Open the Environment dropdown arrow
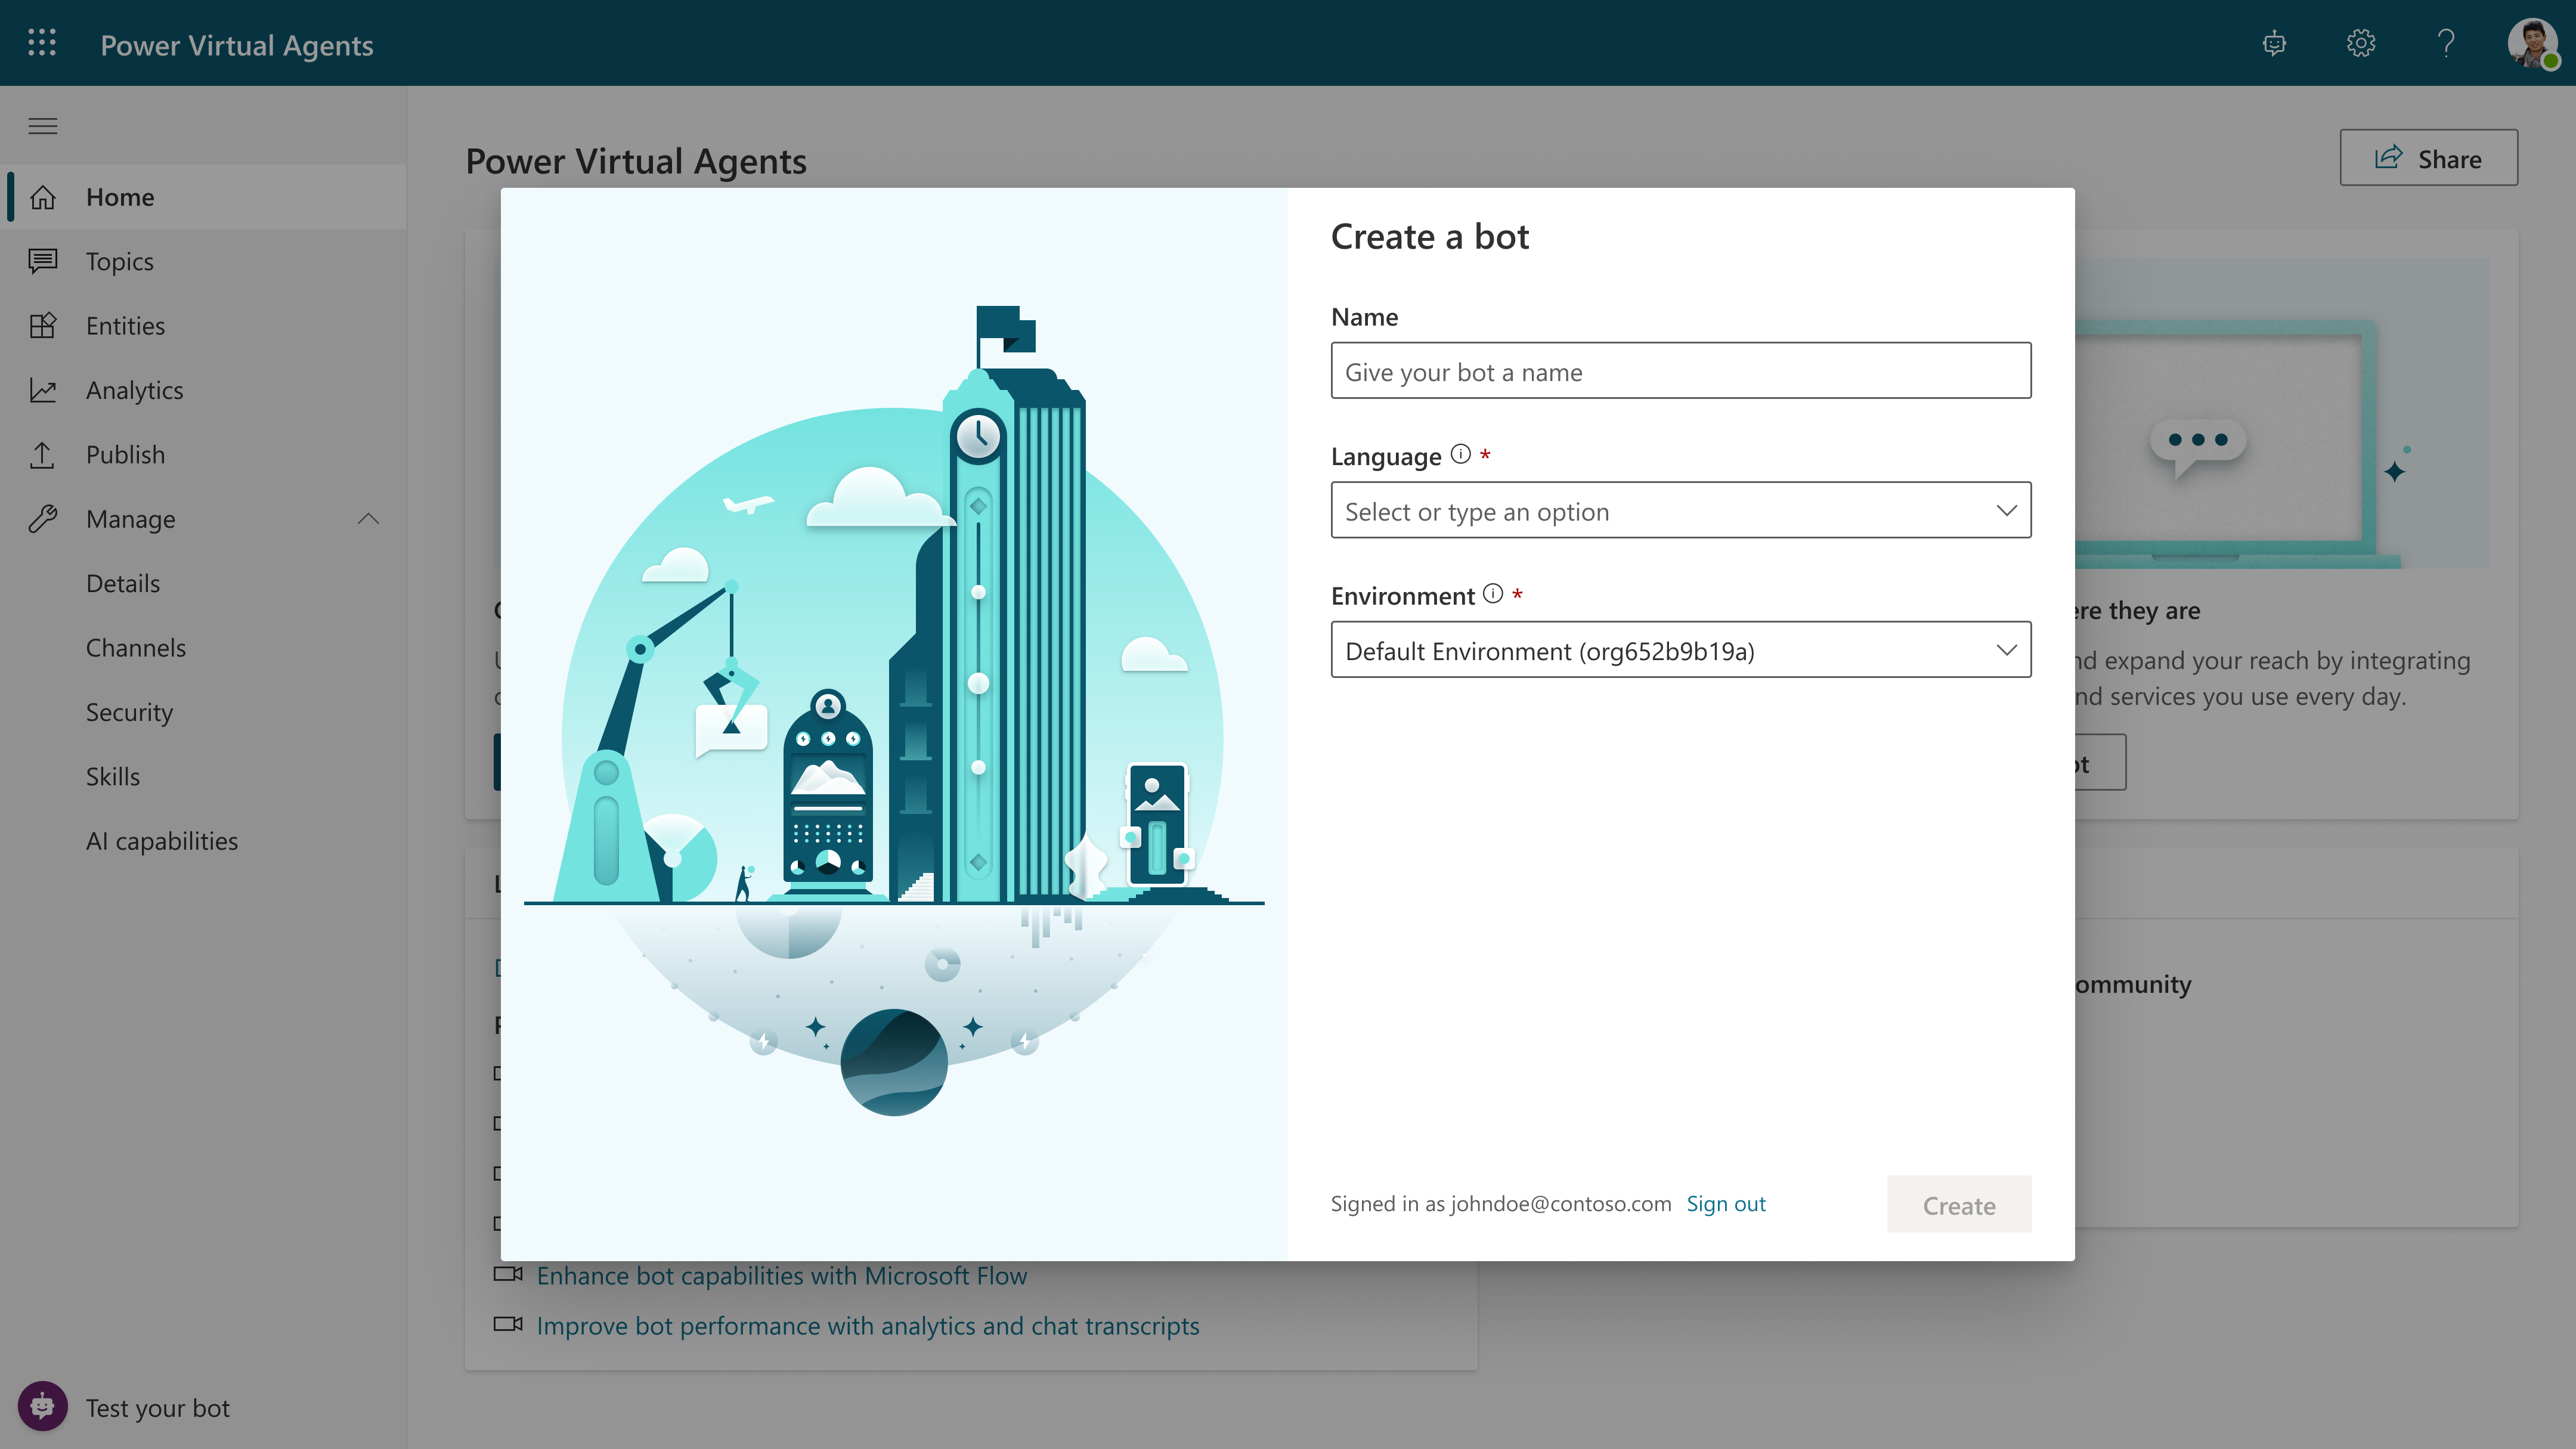This screenshot has width=2576, height=1449. 2006,650
